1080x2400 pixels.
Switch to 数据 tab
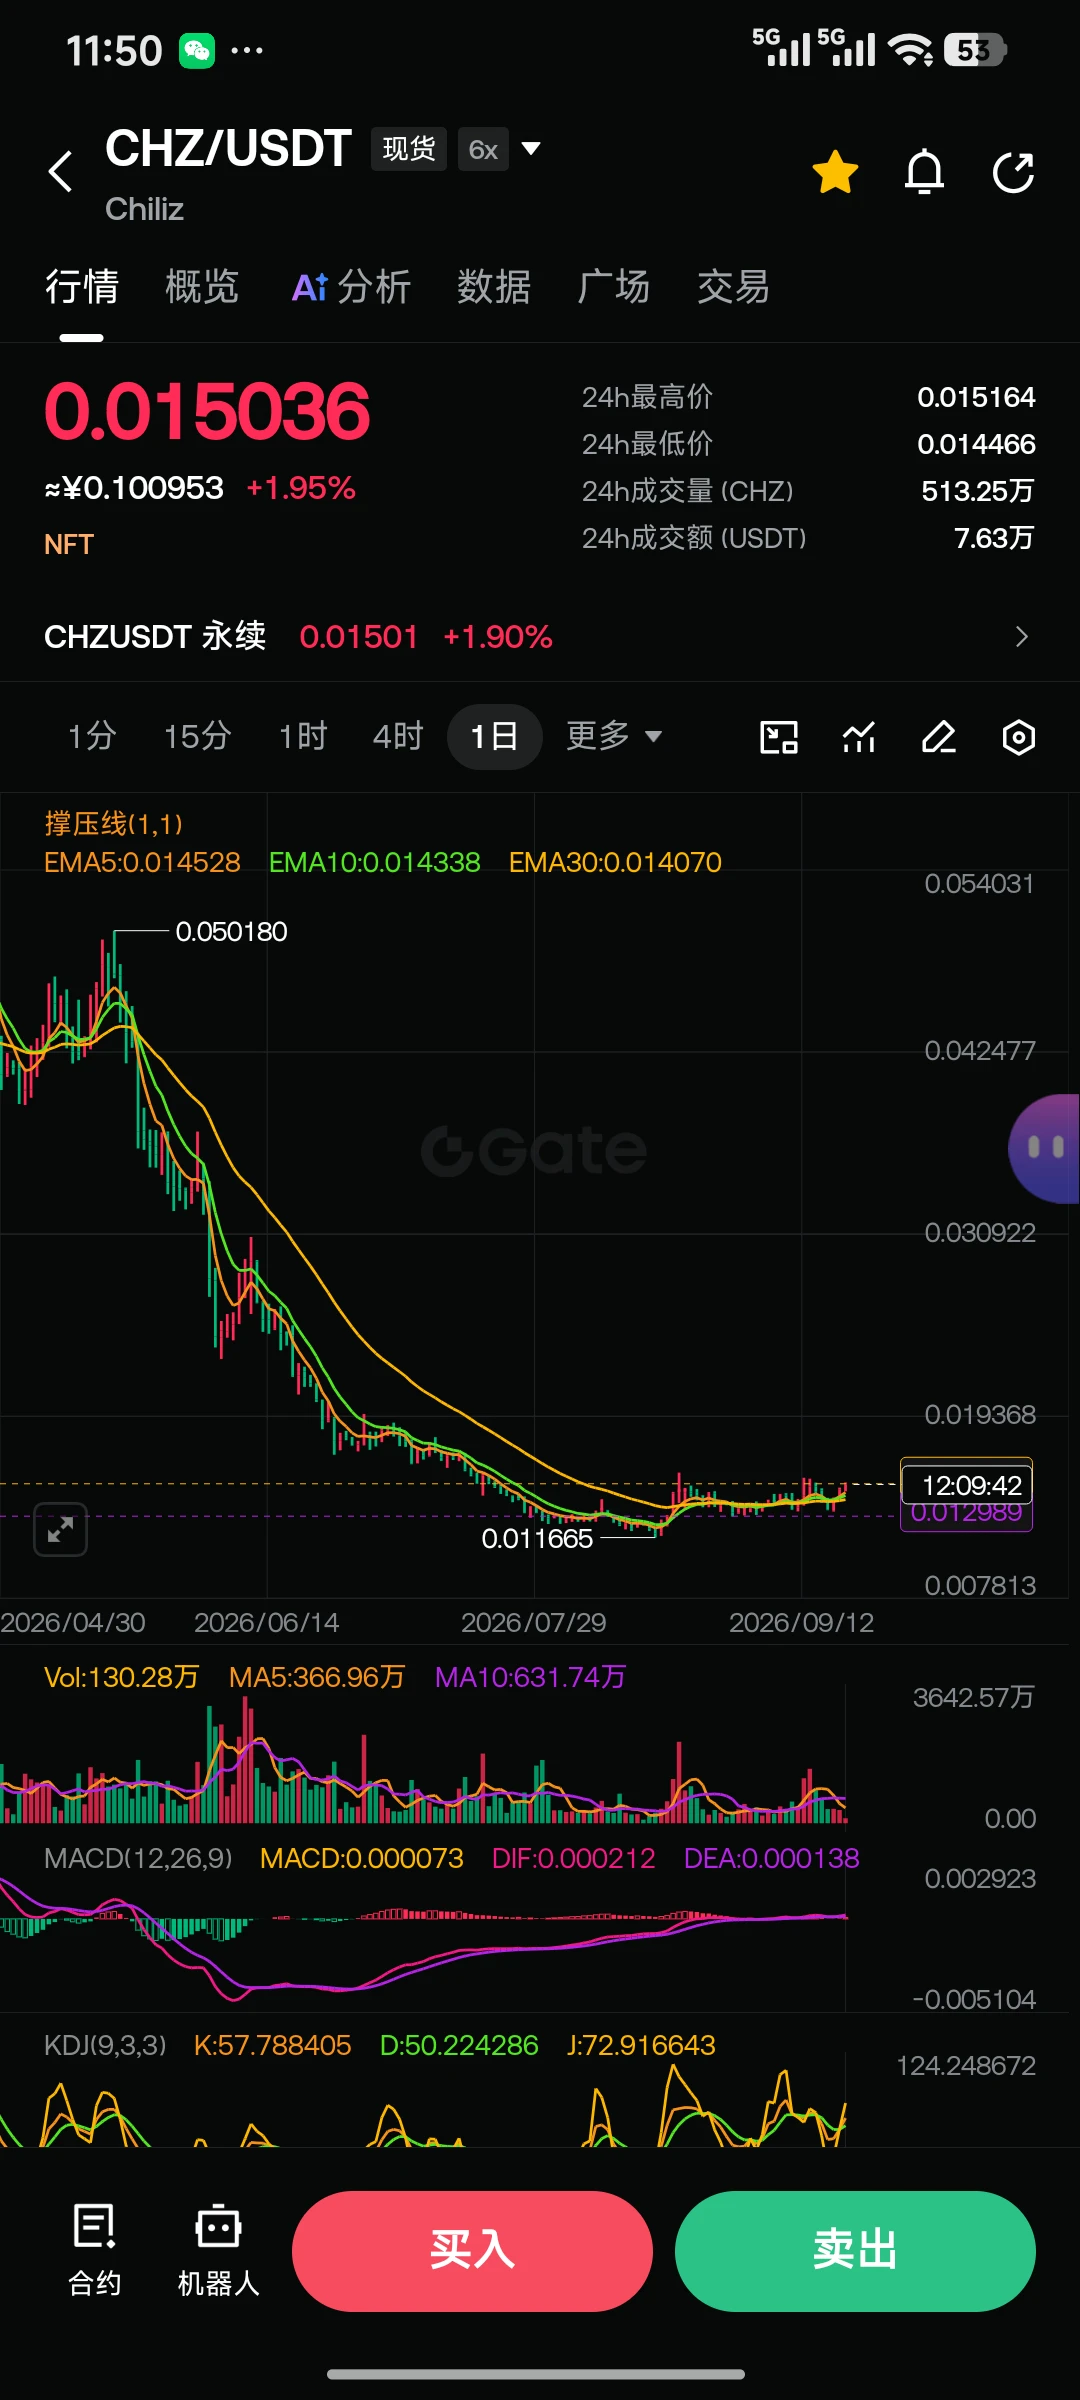click(x=494, y=287)
